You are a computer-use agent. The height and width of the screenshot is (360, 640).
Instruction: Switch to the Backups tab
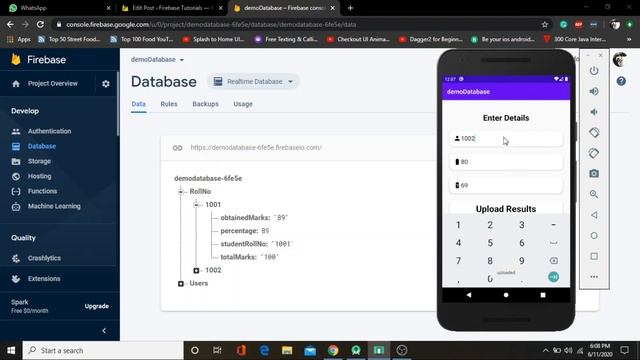[x=205, y=104]
